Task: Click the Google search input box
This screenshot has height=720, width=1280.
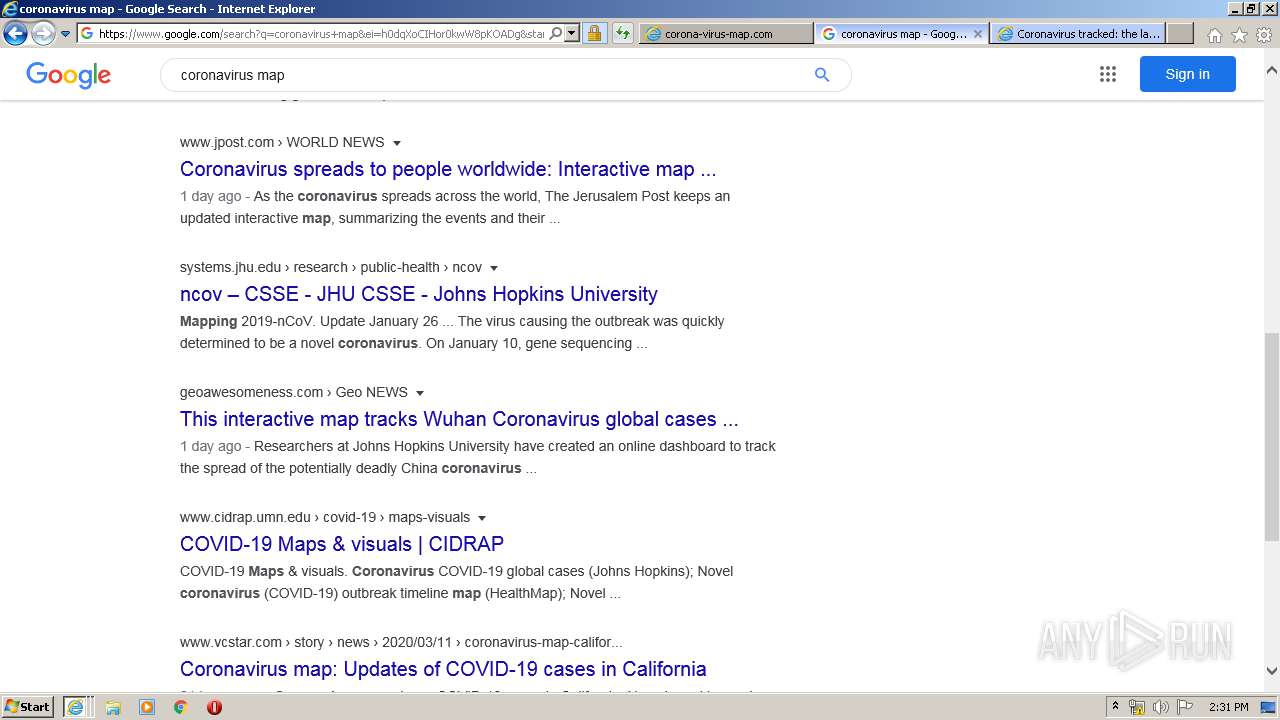Action: pyautogui.click(x=490, y=75)
